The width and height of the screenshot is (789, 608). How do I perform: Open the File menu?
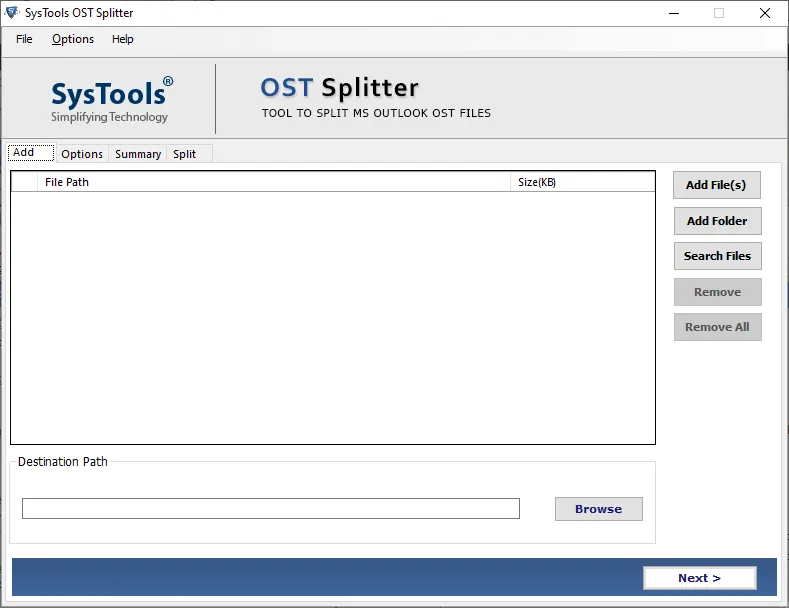coord(24,39)
